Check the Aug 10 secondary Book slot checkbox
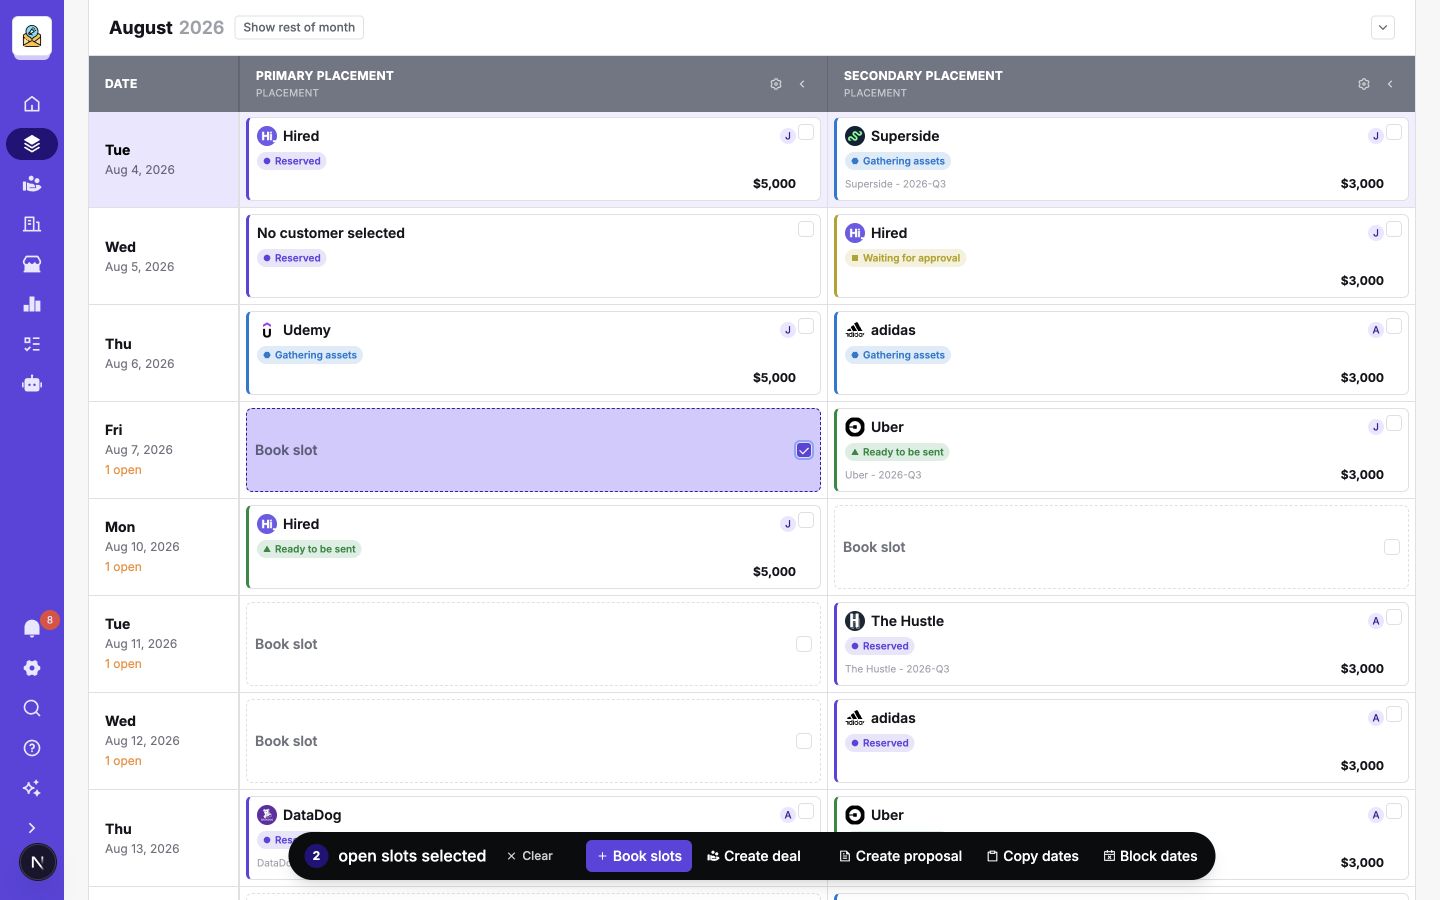This screenshot has height=900, width=1440. [x=1392, y=547]
